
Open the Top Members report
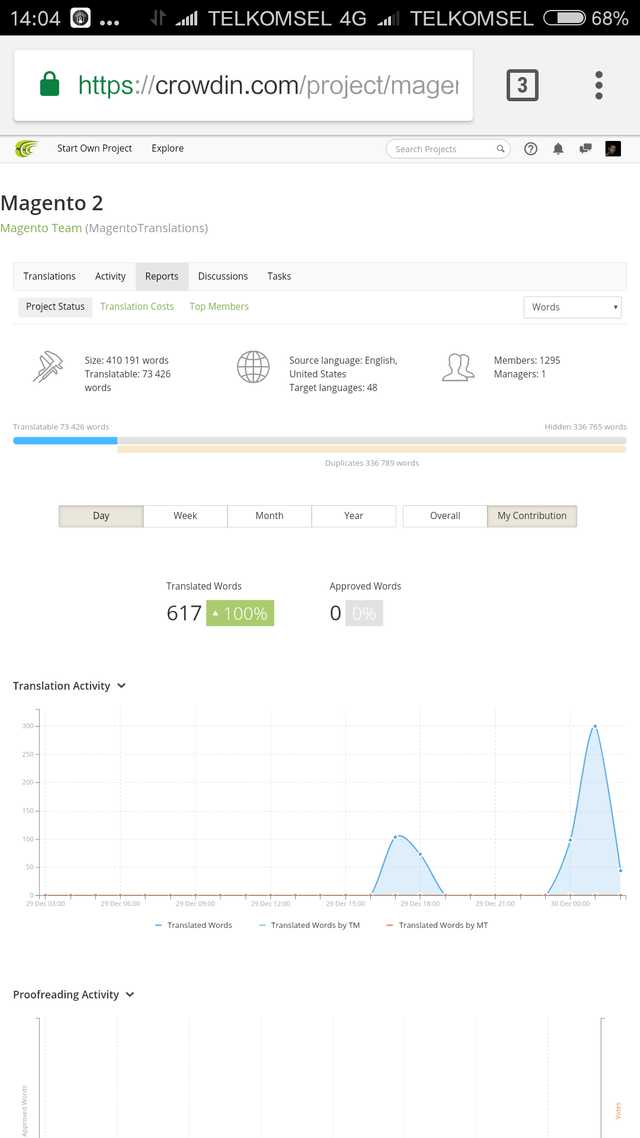[x=219, y=306]
